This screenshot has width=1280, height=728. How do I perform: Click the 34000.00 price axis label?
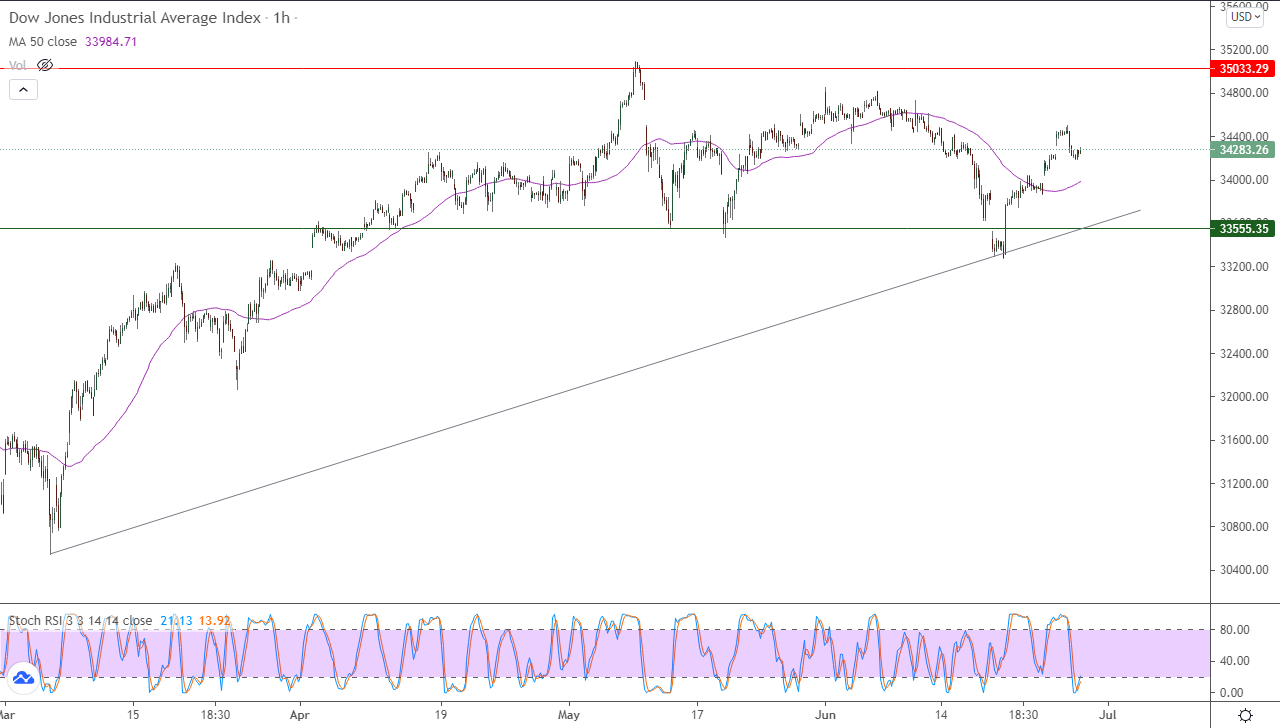coord(1242,180)
